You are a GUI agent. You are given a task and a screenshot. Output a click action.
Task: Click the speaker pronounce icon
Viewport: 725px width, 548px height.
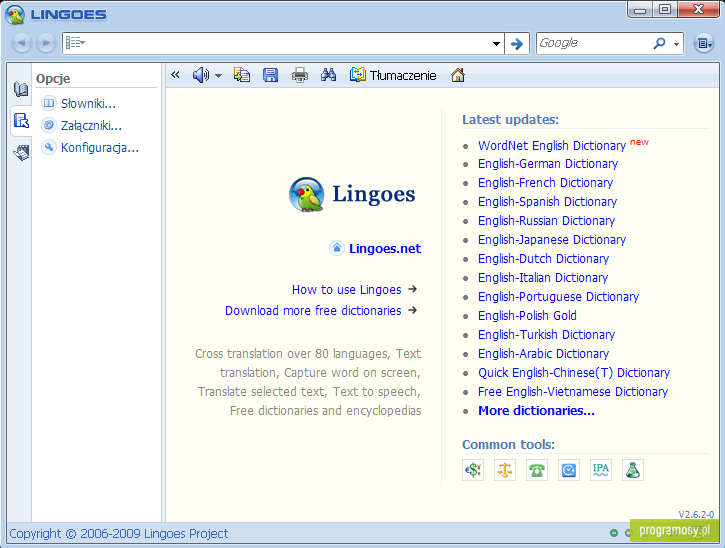point(200,75)
